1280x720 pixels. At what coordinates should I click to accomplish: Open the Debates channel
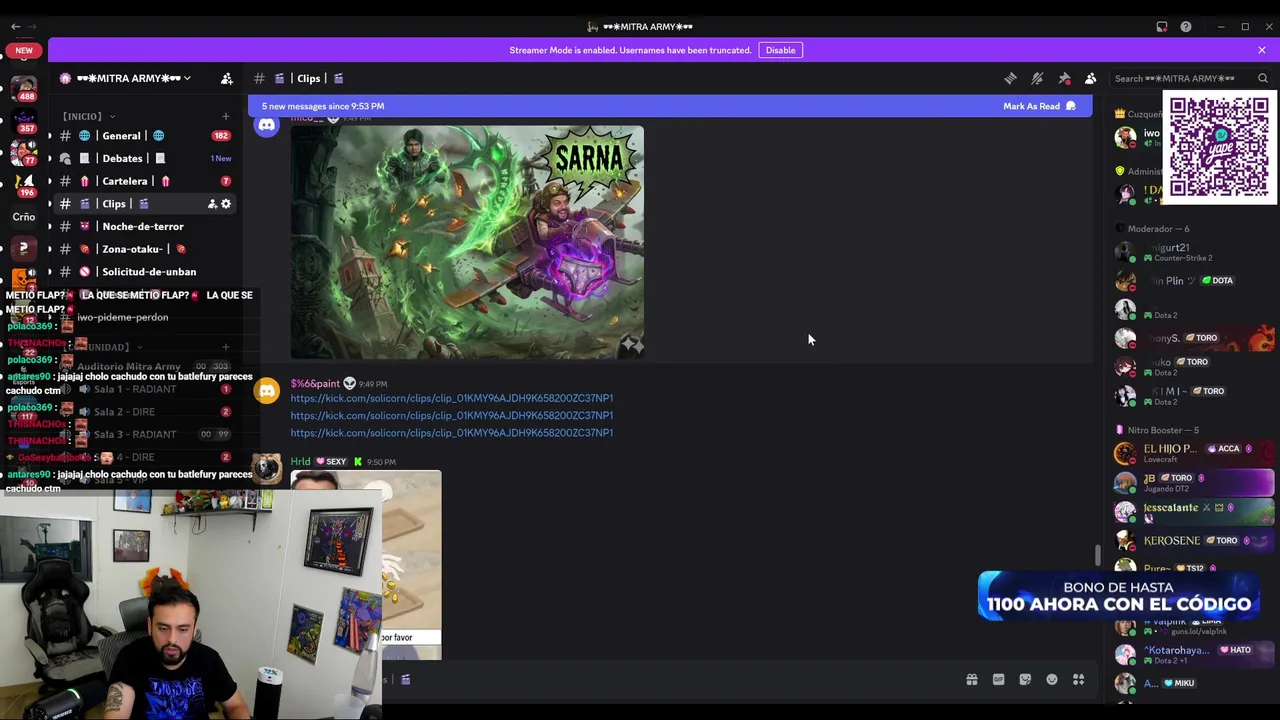click(x=144, y=158)
